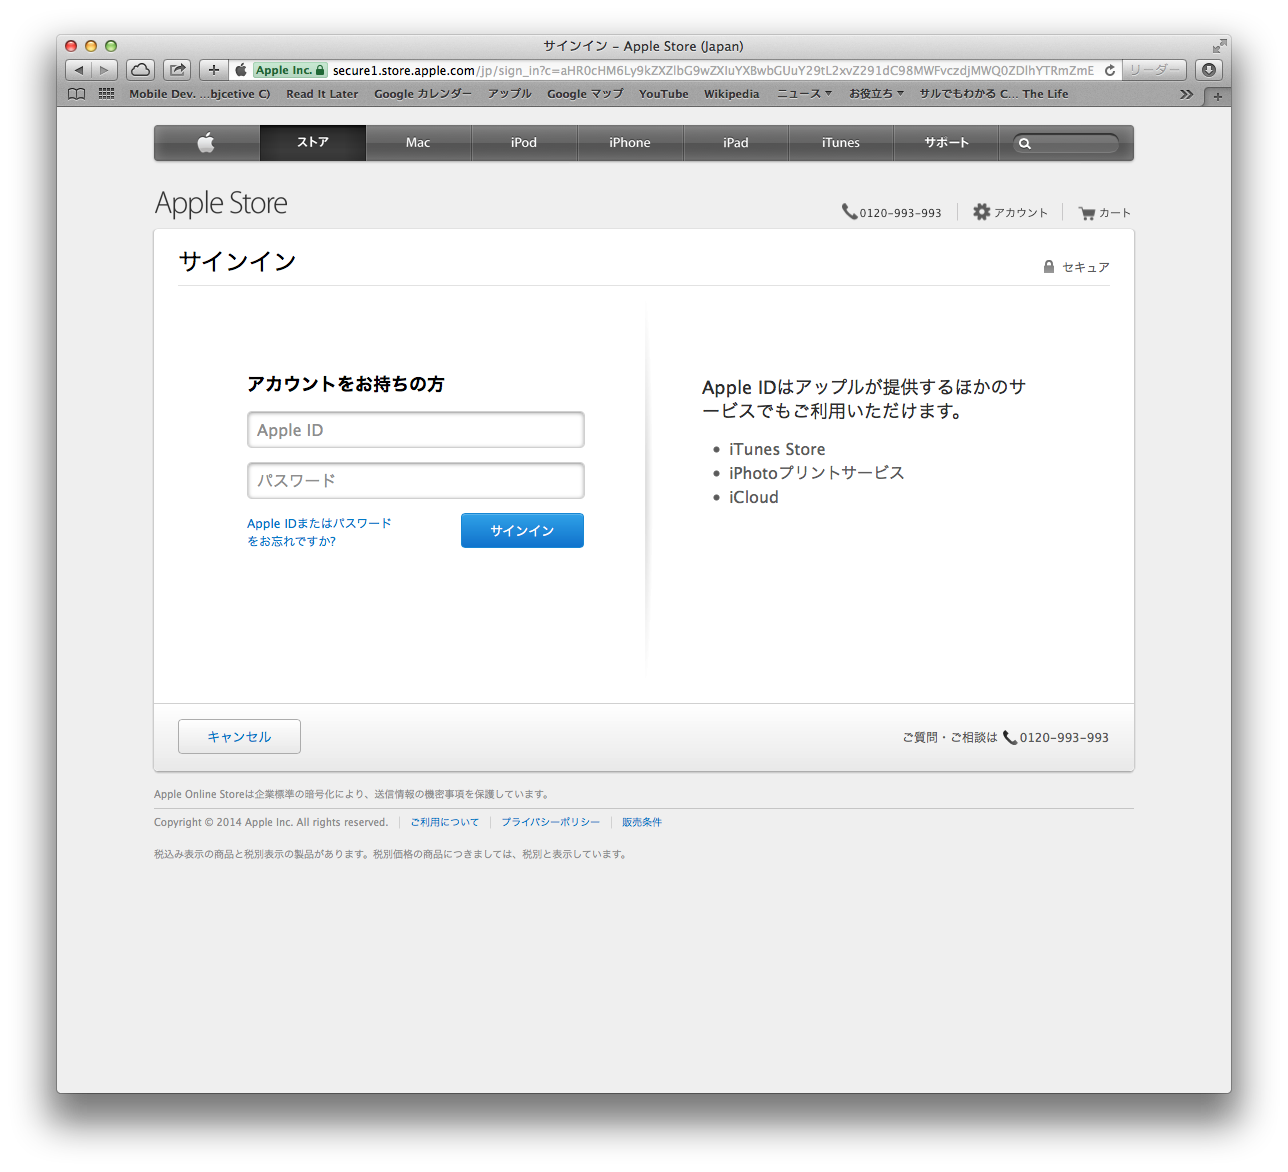Enter full screen with the arrows icon
The image size is (1288, 1172).
coord(1219,46)
